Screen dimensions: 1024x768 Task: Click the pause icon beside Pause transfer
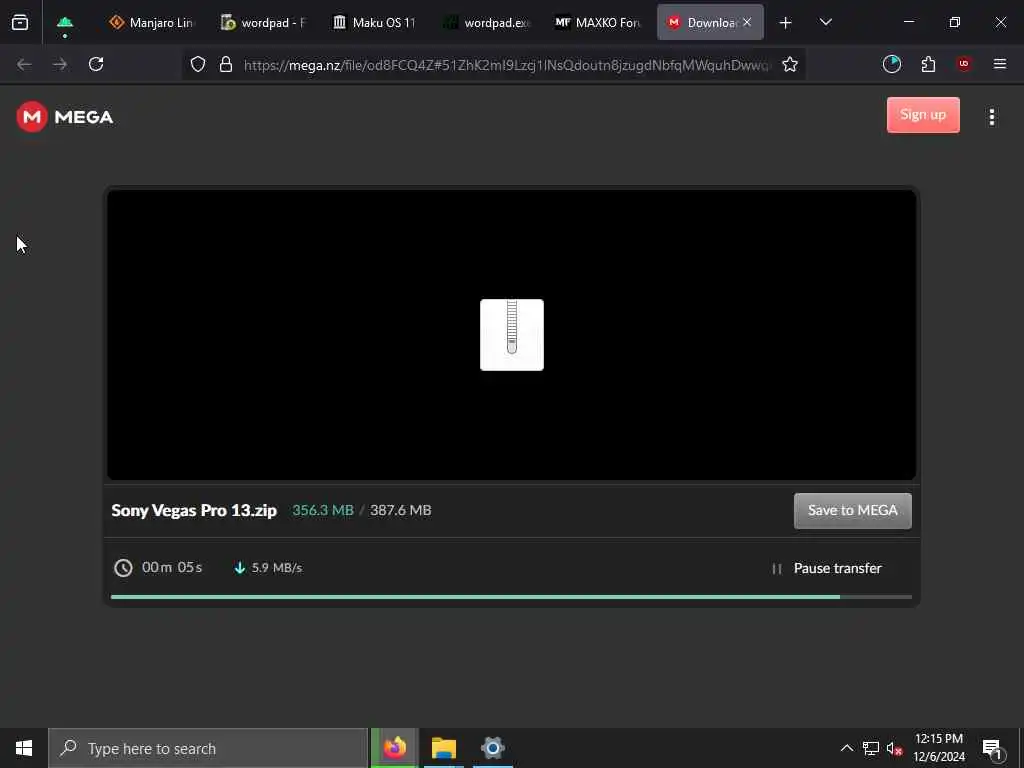click(776, 569)
